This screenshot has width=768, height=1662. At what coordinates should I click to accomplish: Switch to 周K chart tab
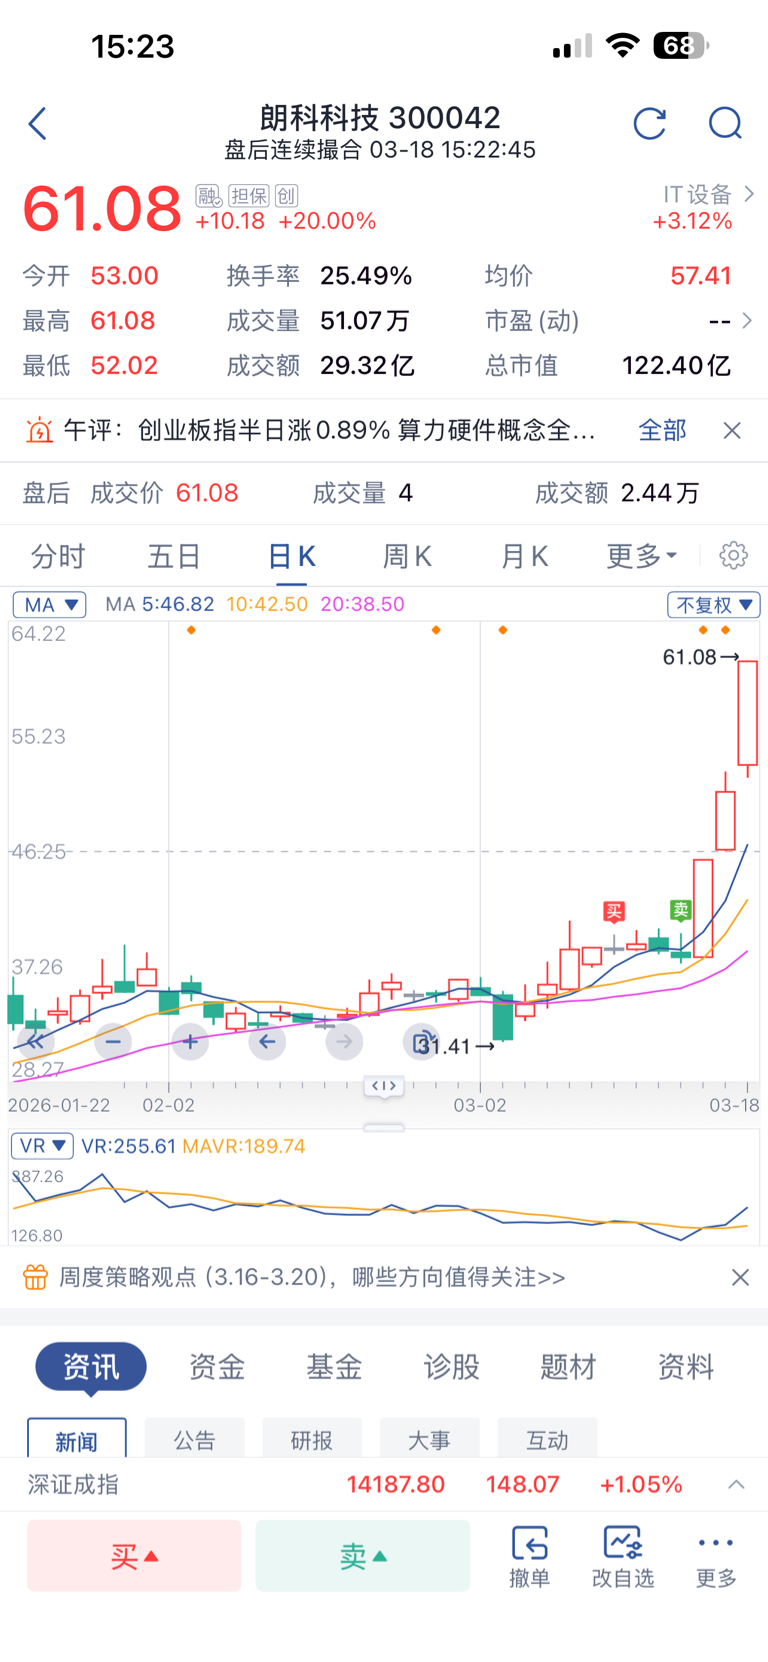coord(407,556)
